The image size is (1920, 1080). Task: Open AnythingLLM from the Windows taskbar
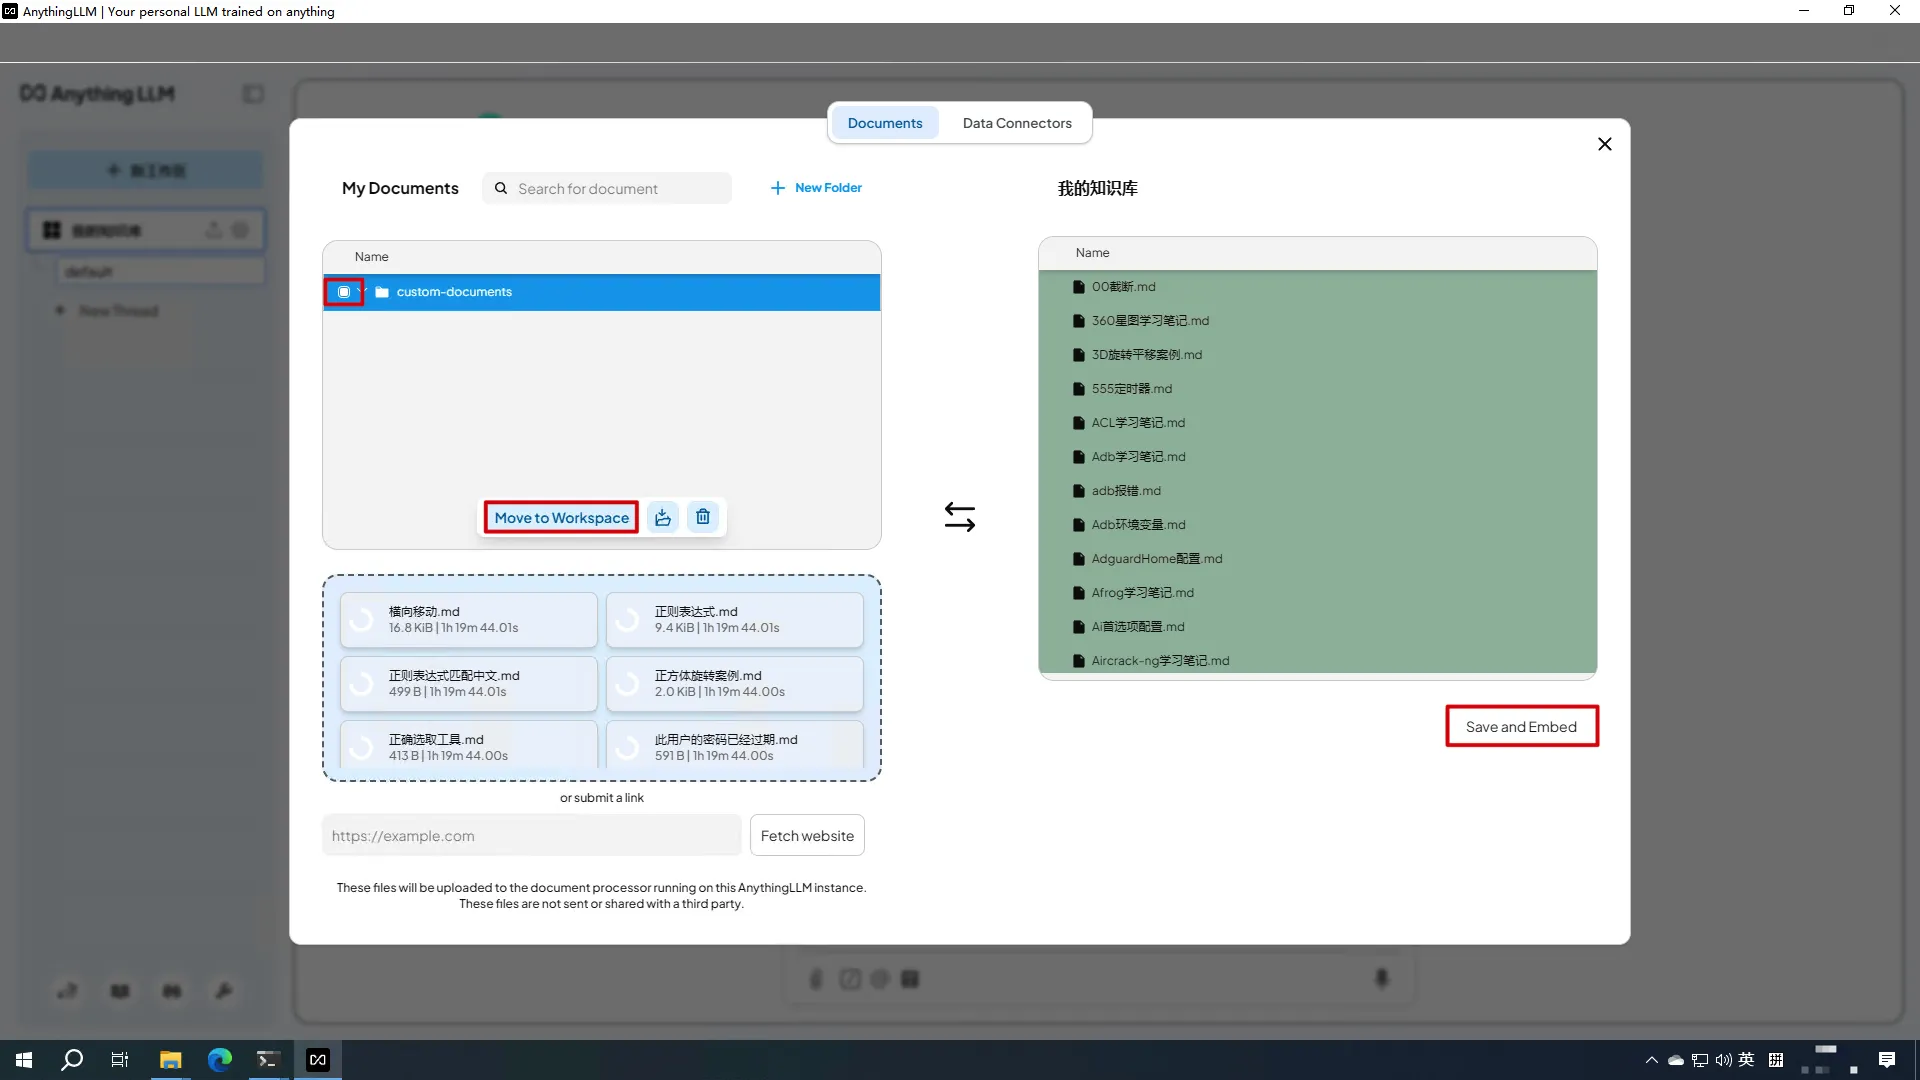click(317, 1060)
